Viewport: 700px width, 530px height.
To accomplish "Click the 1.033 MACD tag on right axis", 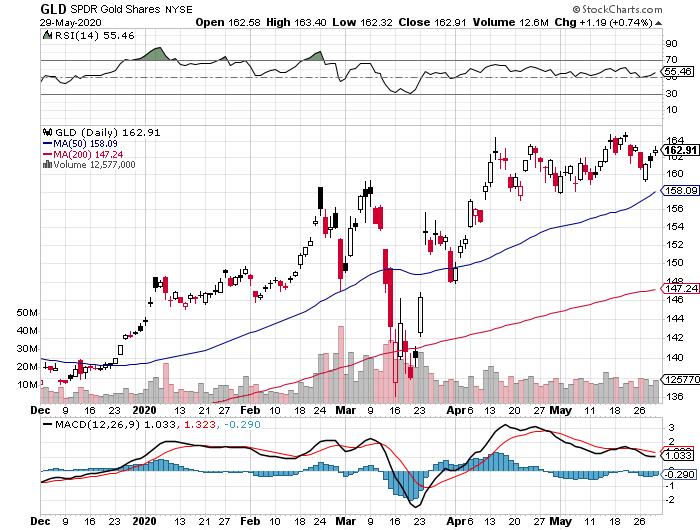I will [678, 456].
